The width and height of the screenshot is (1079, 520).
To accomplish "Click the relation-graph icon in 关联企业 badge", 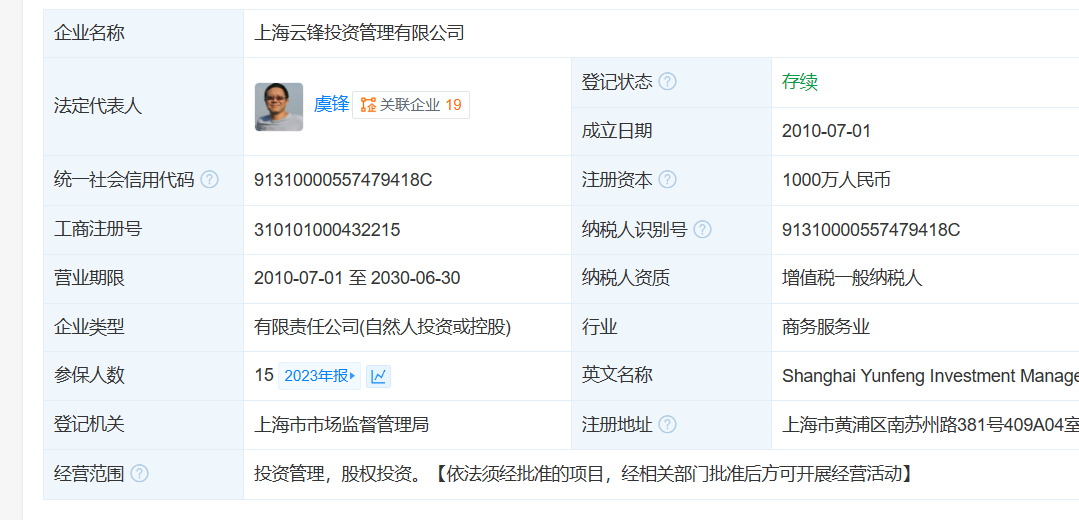I will tap(368, 105).
